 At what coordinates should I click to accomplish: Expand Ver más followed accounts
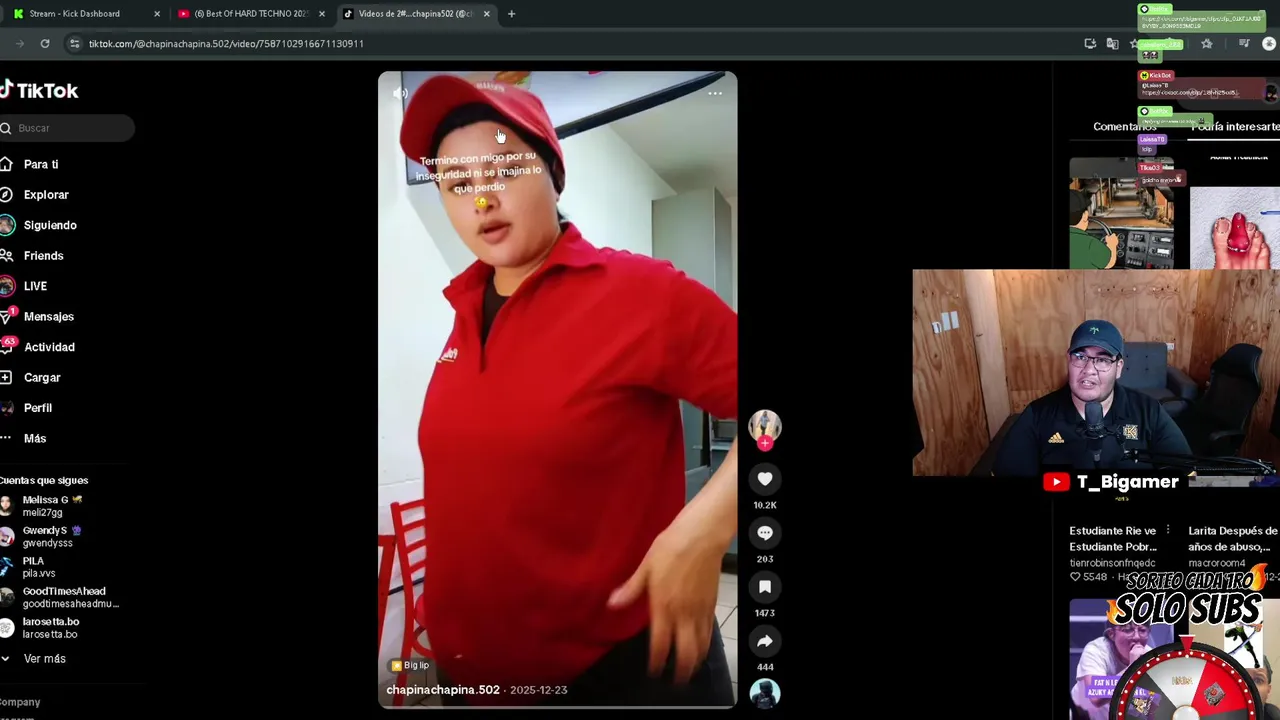[x=44, y=659]
